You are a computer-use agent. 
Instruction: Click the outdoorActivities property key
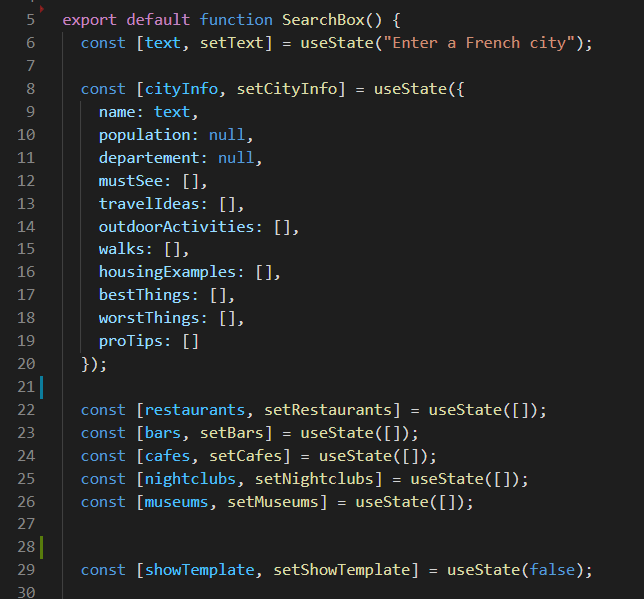click(x=177, y=227)
